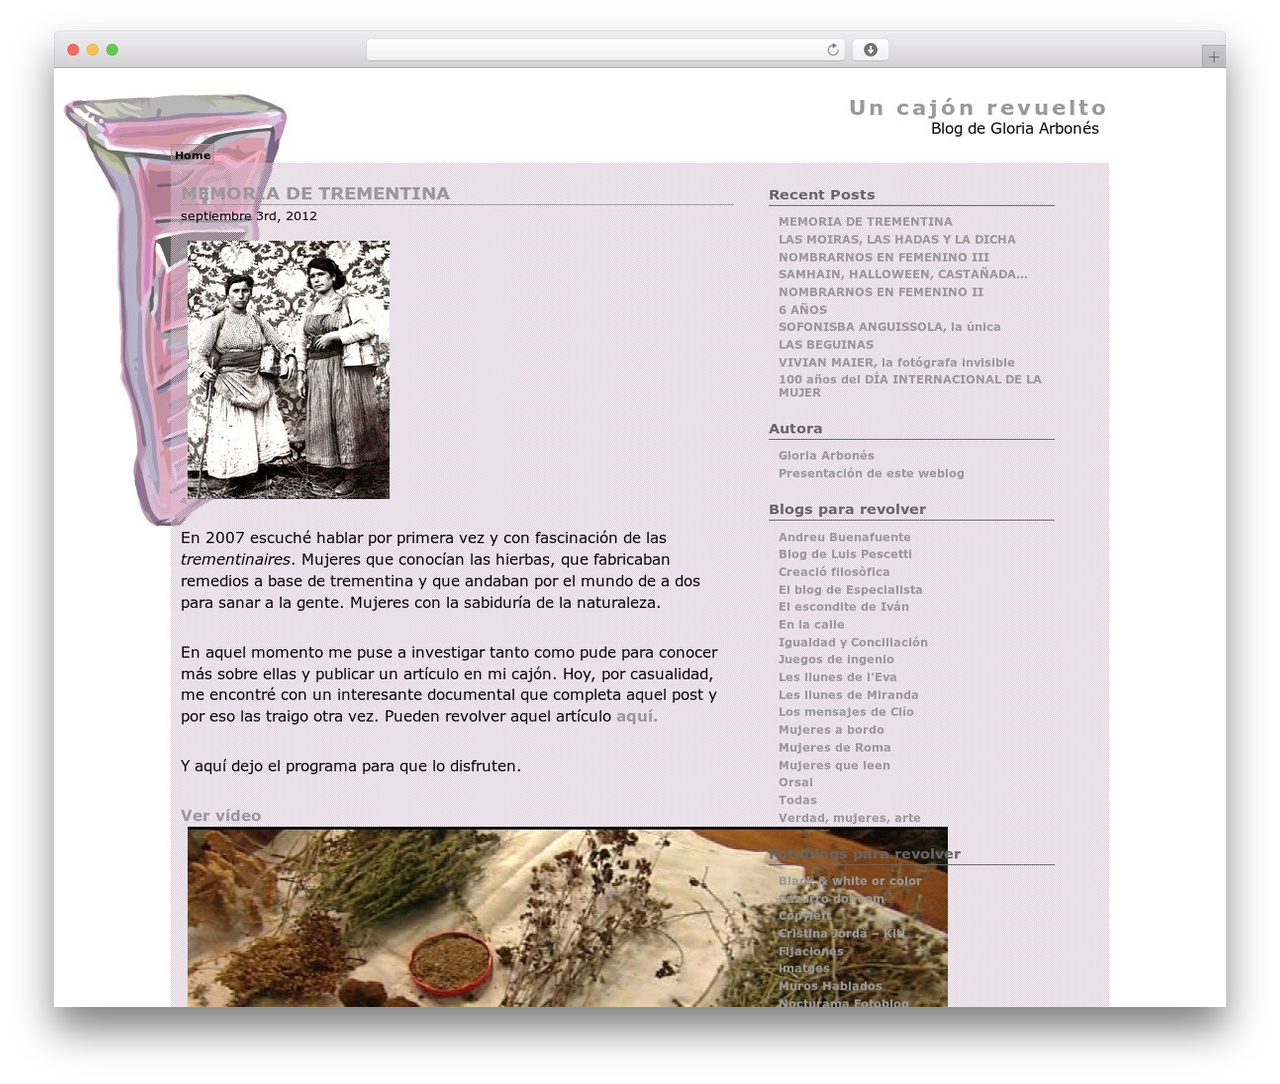Open recent post SOFONISBA ANGUISSOLA, la única
Viewport: 1280px width, 1084px height.
(x=890, y=327)
